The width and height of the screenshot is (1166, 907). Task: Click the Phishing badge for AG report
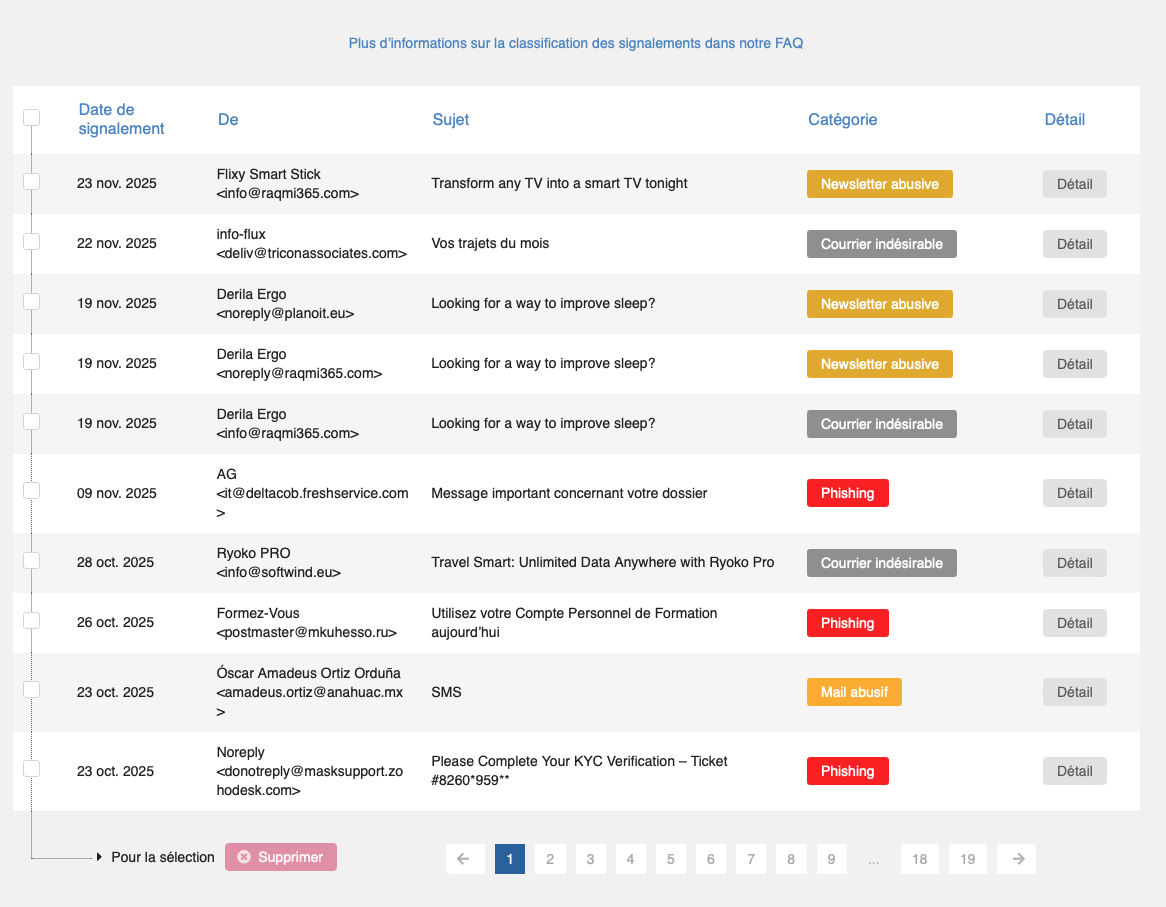point(847,493)
